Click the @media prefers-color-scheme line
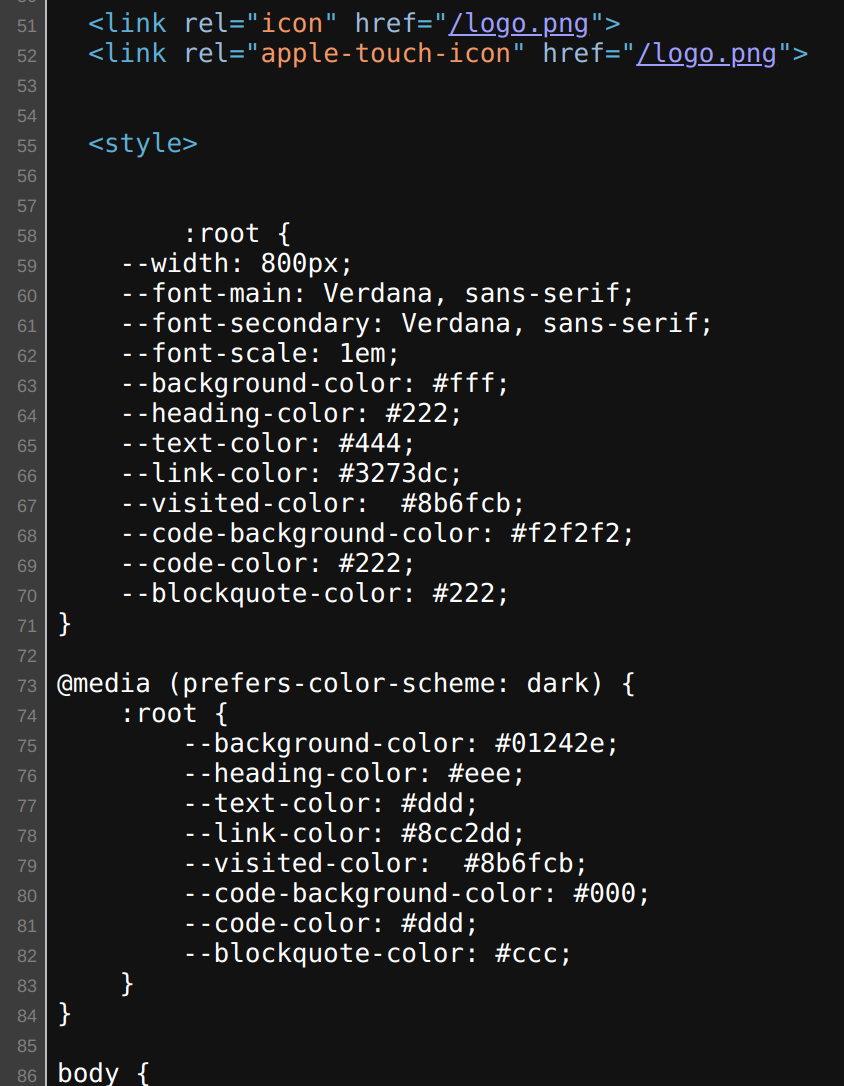Image resolution: width=844 pixels, height=1086 pixels. (x=346, y=684)
